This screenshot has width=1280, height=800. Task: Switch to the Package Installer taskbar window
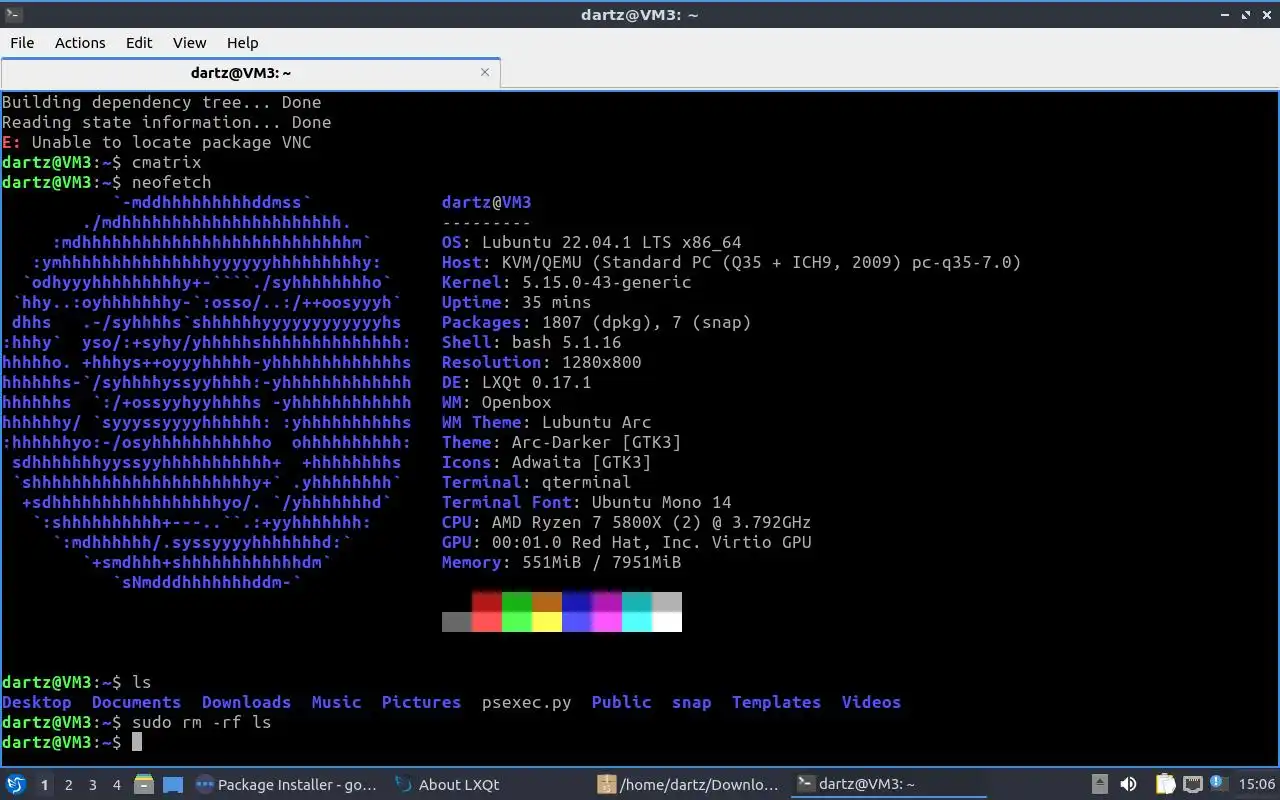tap(288, 784)
